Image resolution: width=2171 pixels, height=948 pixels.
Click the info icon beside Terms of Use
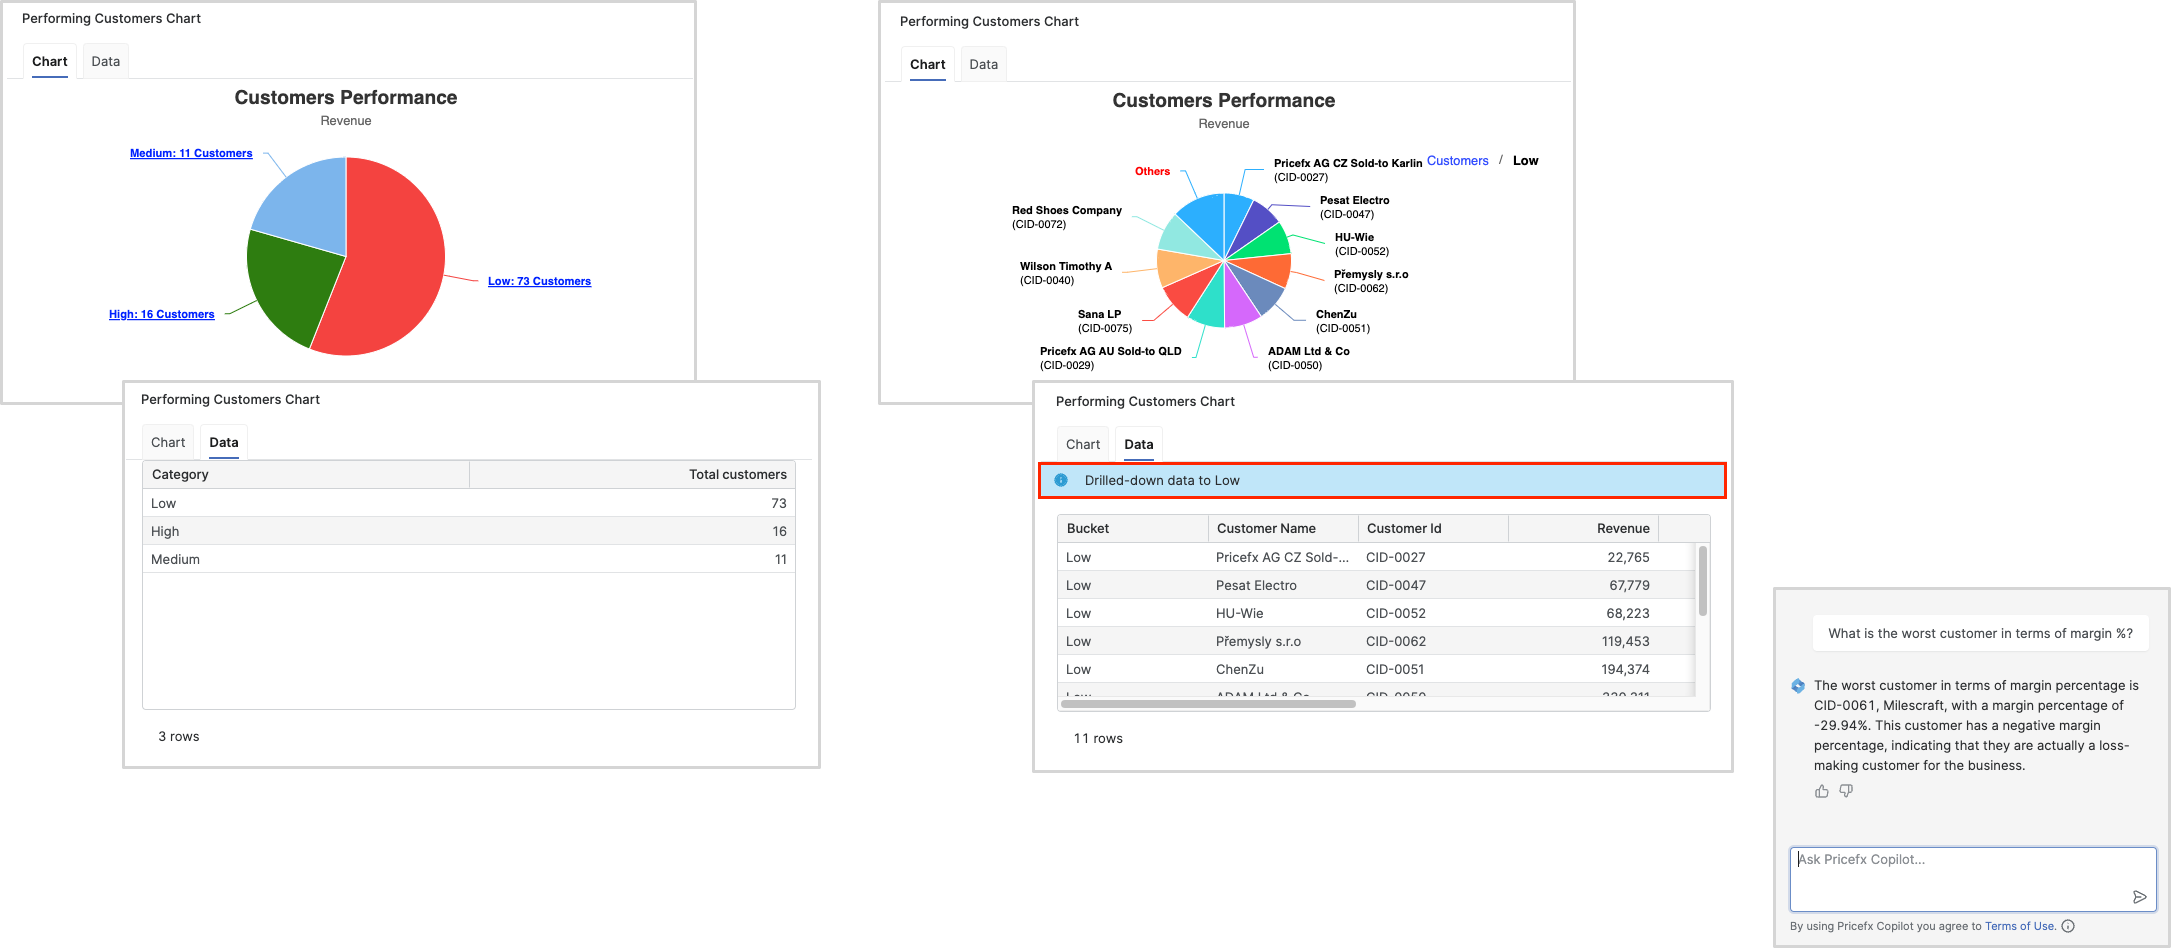pyautogui.click(x=2068, y=926)
